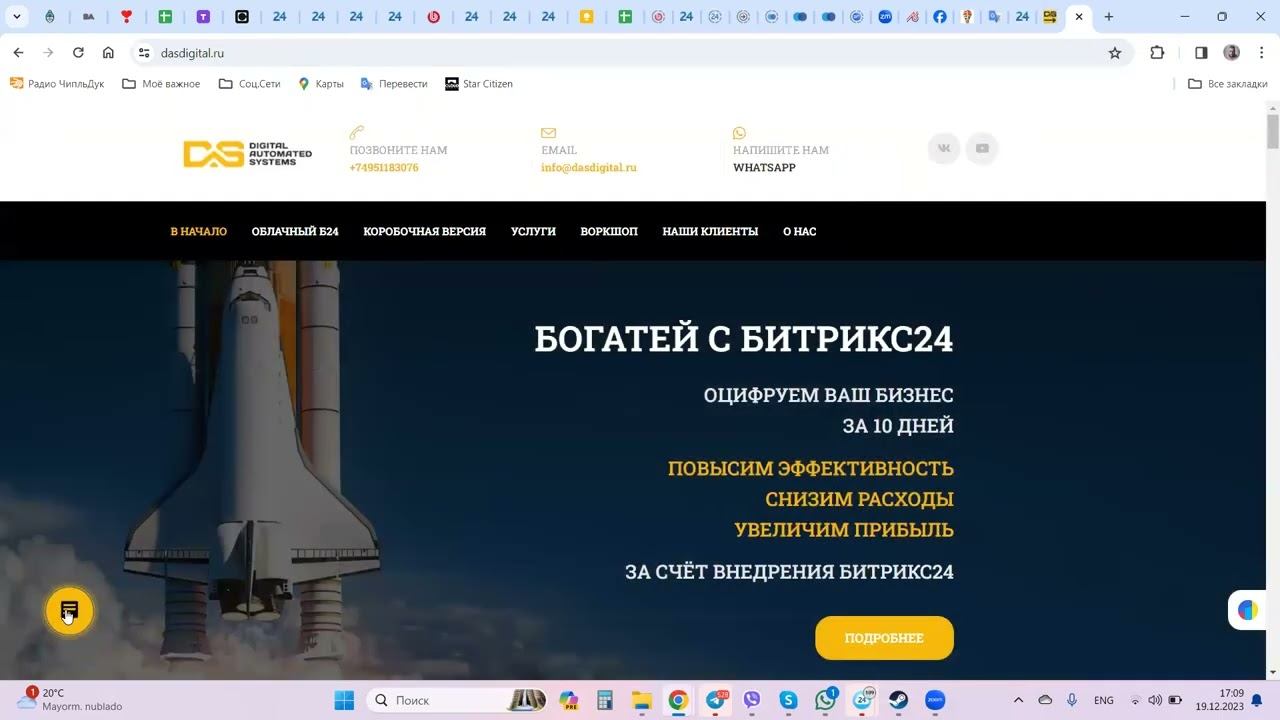Screen dimensions: 1280x720
Task: Click the WhatsApp icon above НАПИШИТЕ НАМ
Action: click(x=739, y=132)
